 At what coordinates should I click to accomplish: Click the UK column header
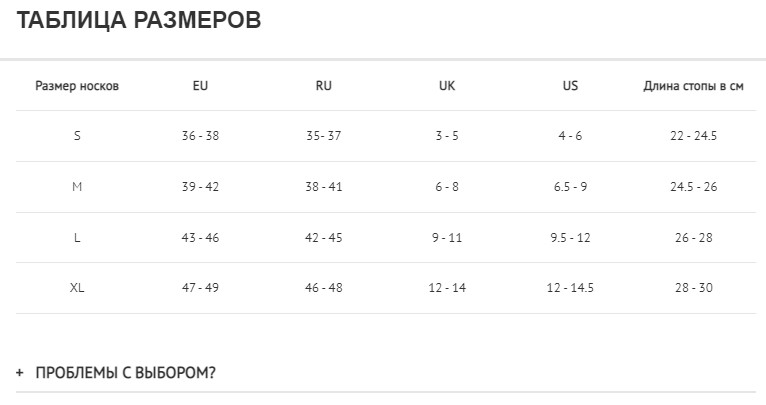pyautogui.click(x=447, y=86)
